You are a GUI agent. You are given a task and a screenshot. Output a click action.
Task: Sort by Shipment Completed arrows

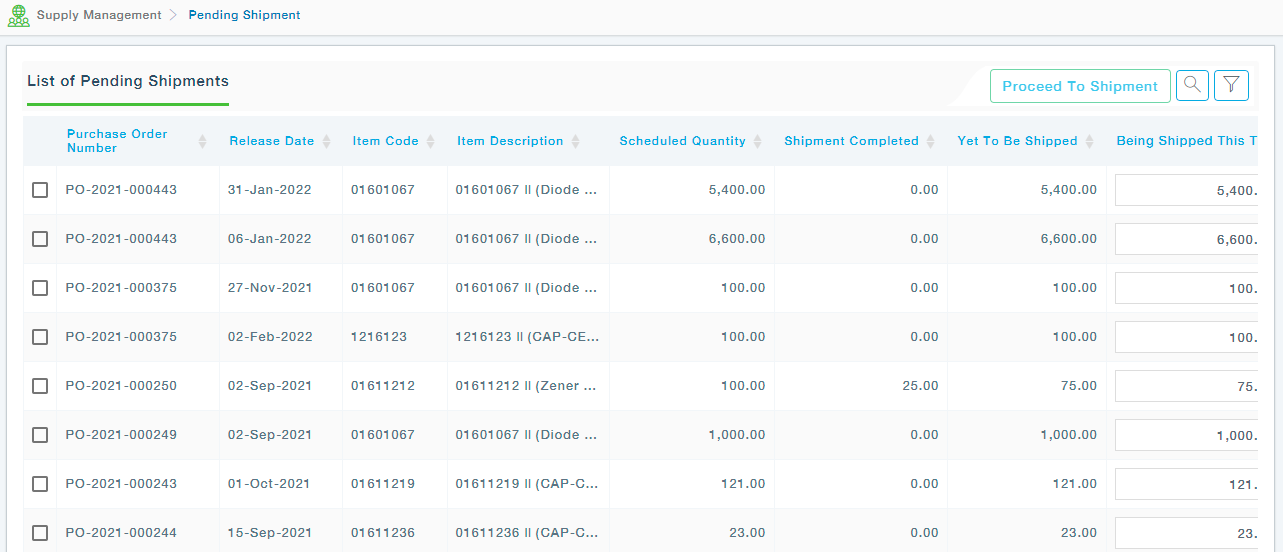[930, 141]
